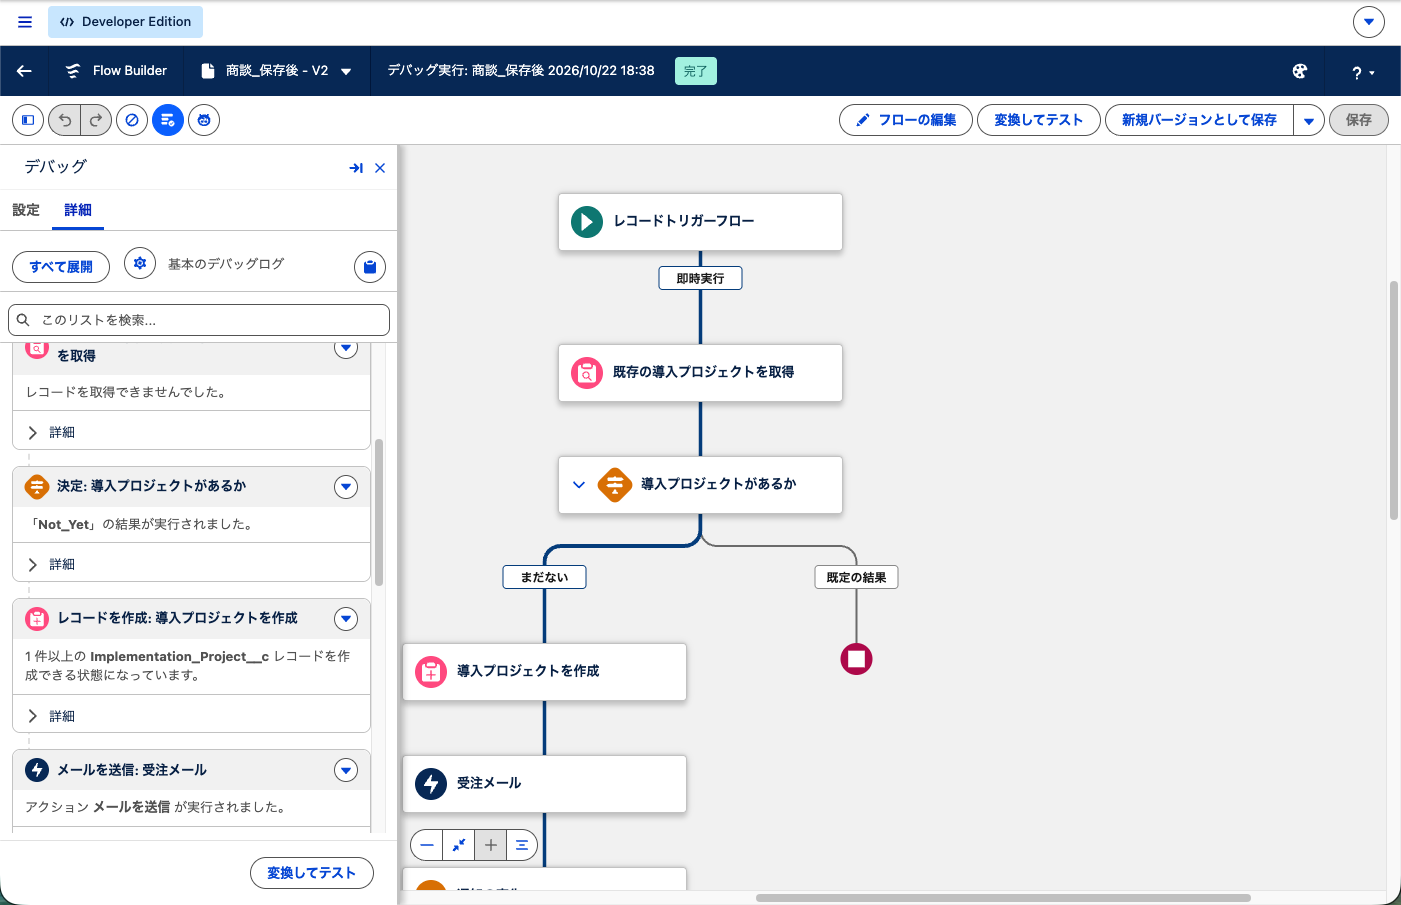Select the 既存の導入プロジェクトを取得 node icon

coord(587,373)
